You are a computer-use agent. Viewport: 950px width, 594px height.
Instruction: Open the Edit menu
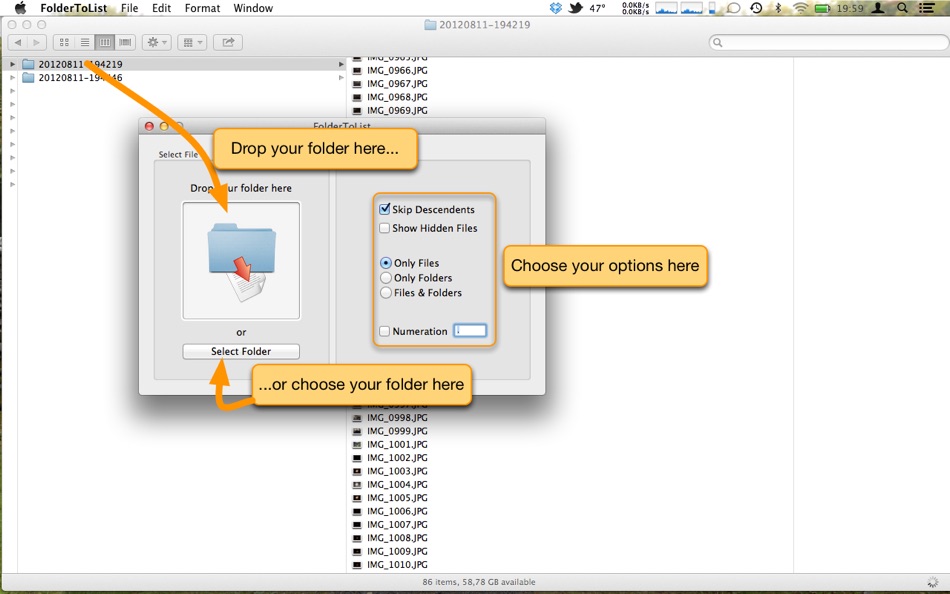coord(161,8)
